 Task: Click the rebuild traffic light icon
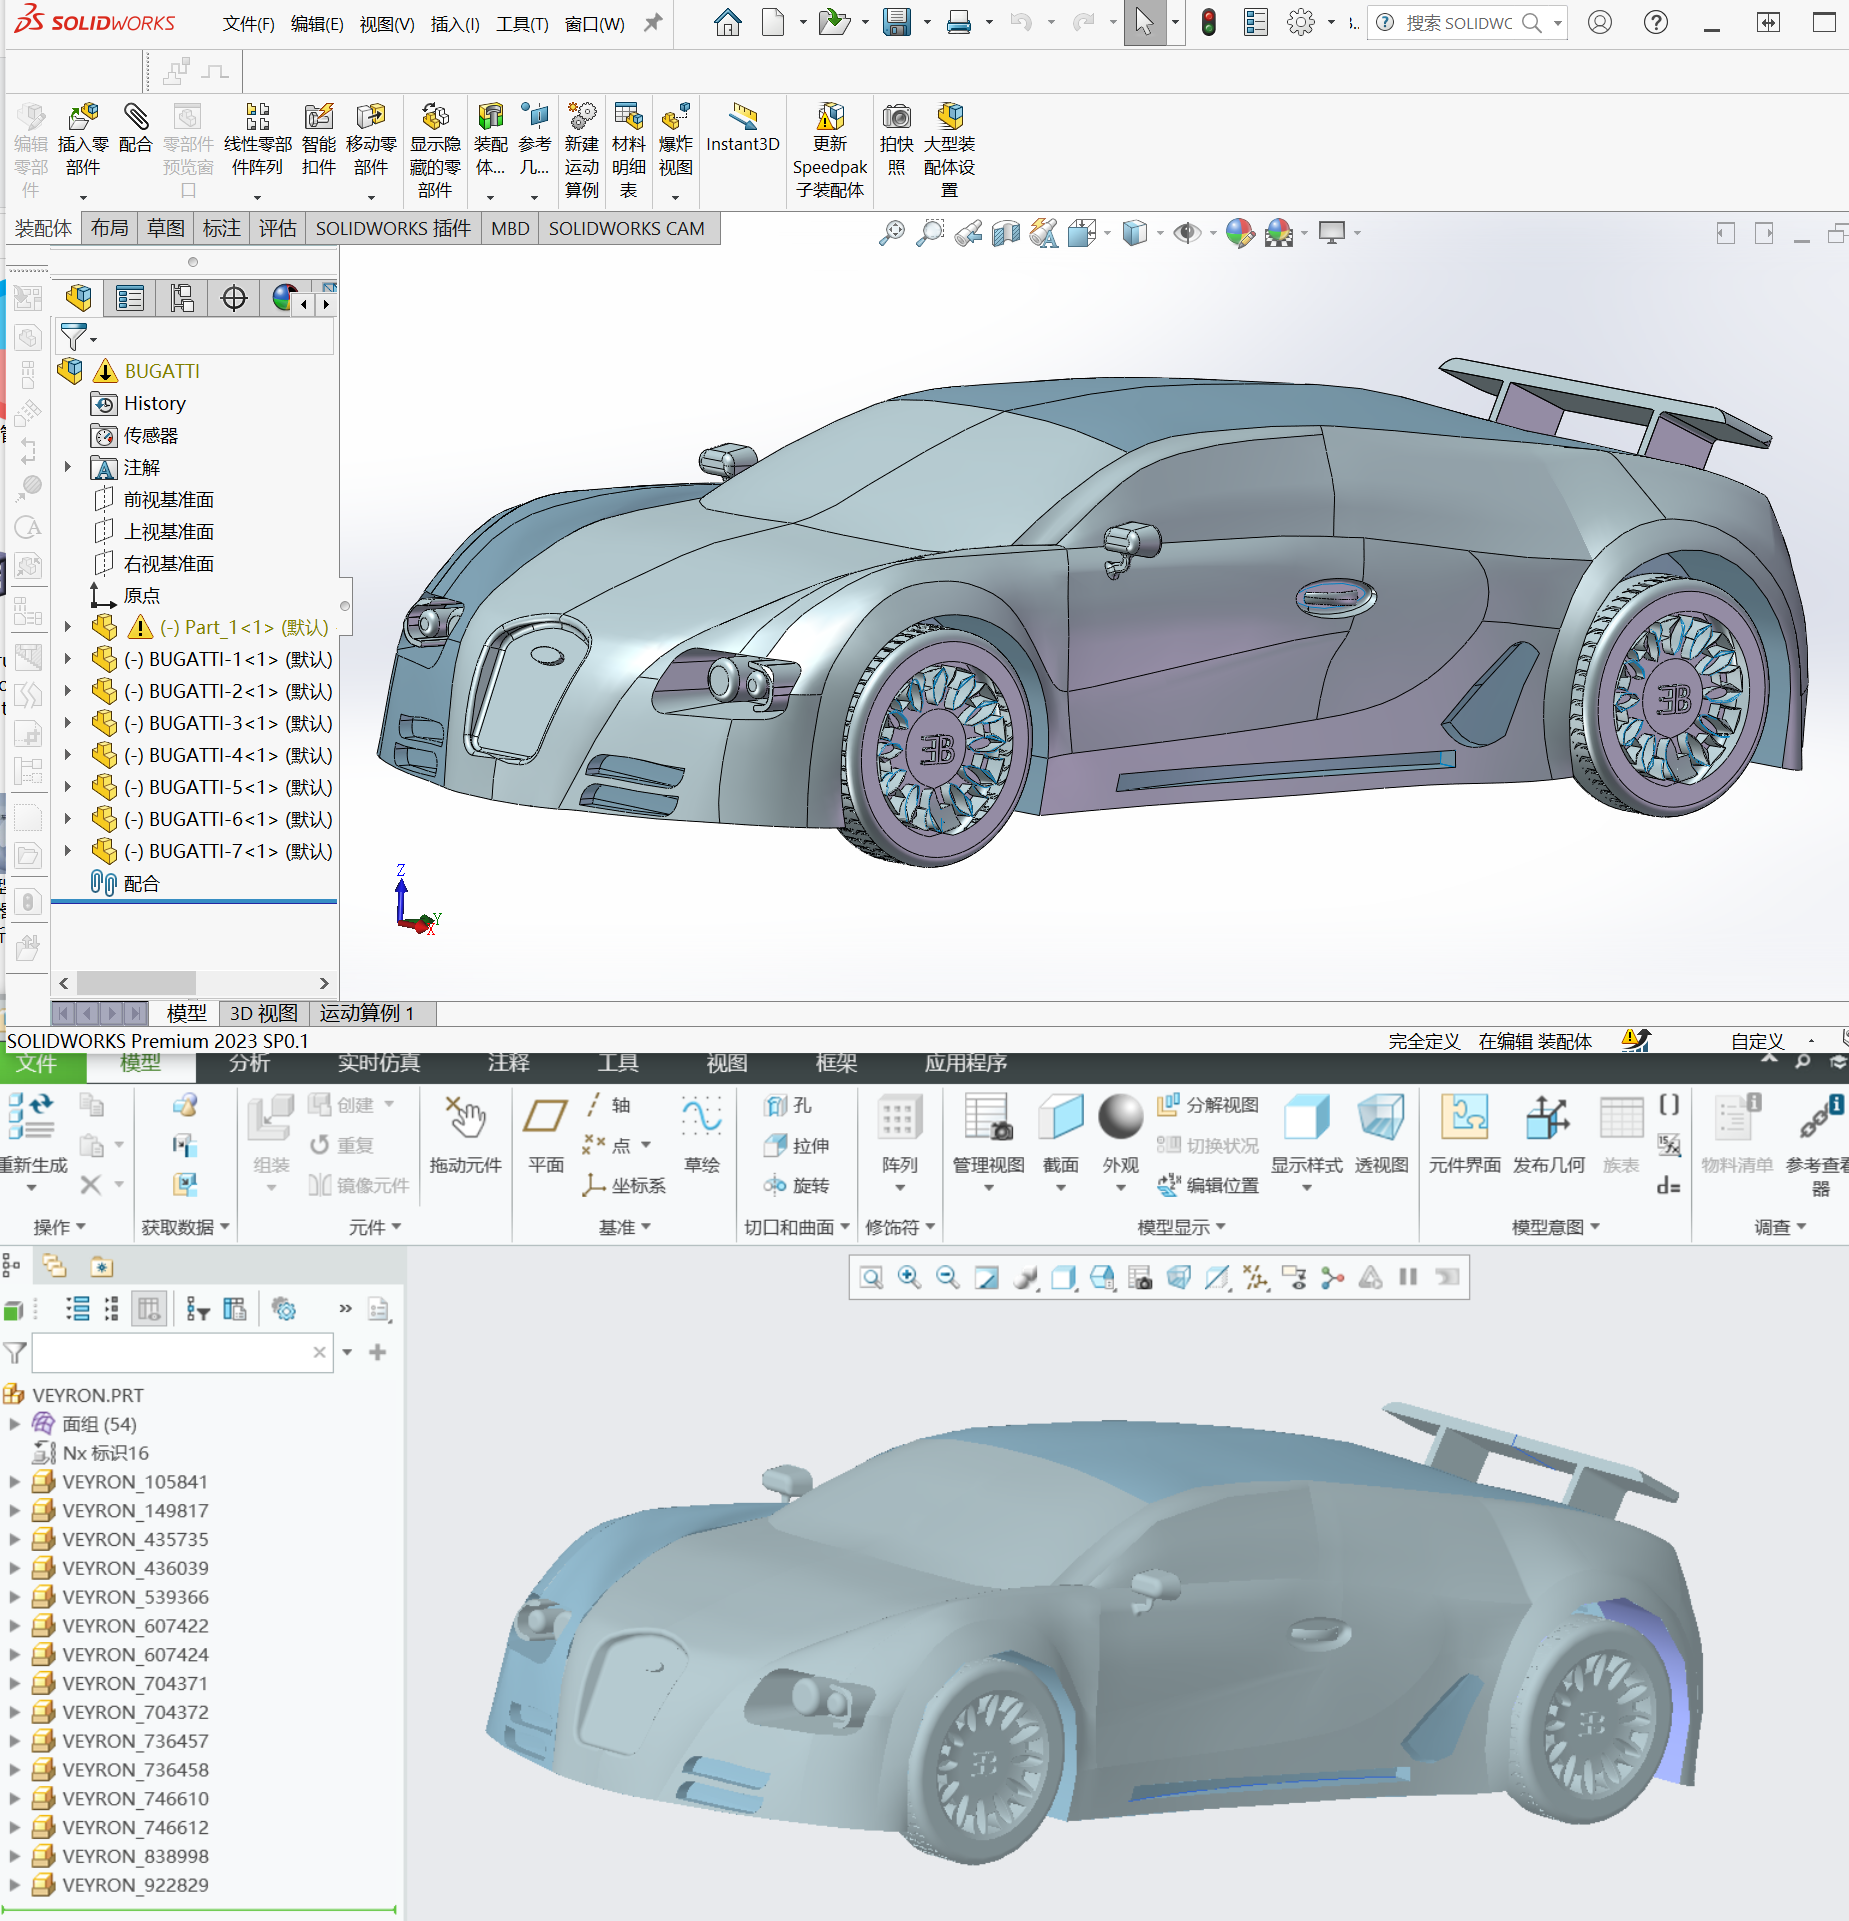1209,22
